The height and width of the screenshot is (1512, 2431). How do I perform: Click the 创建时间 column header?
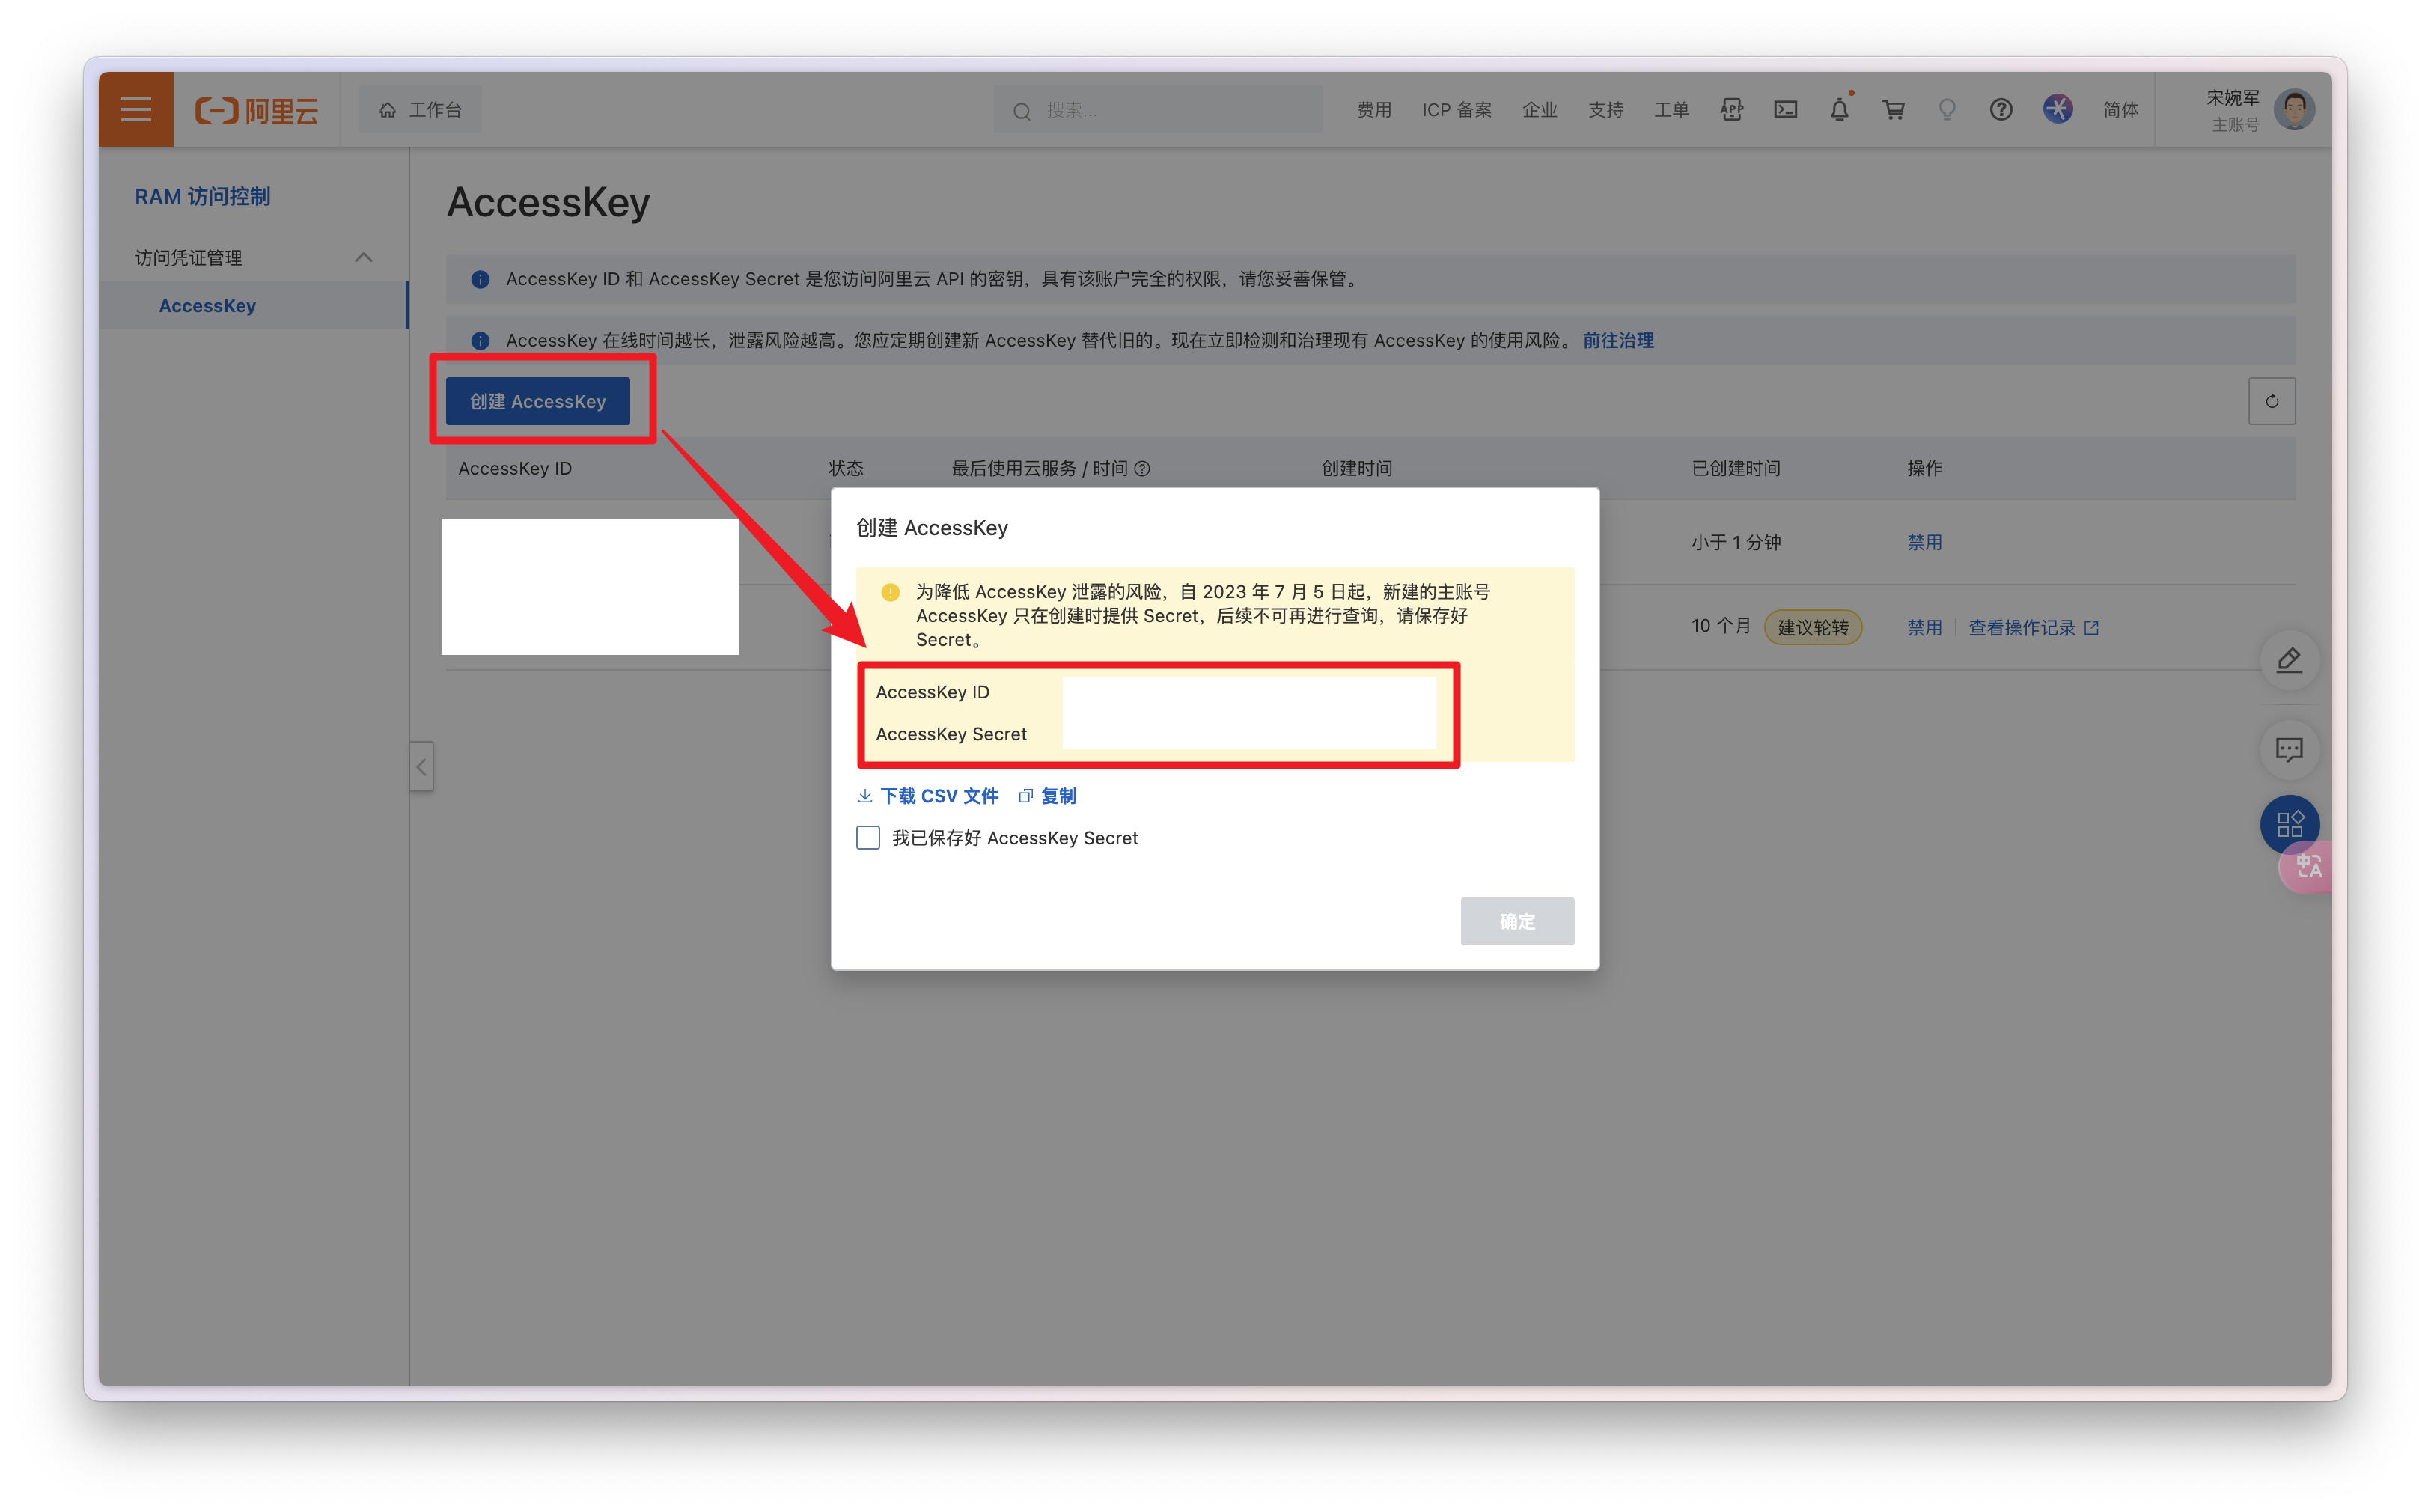pos(1356,468)
